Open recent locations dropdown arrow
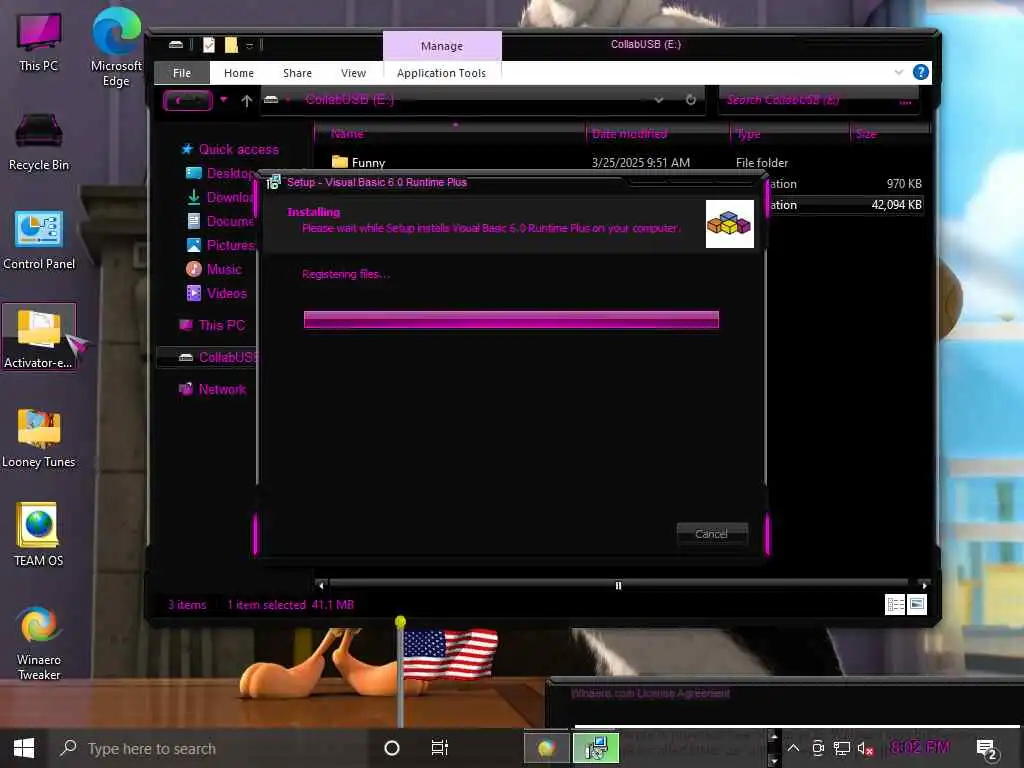This screenshot has width=1024, height=768. [x=223, y=100]
